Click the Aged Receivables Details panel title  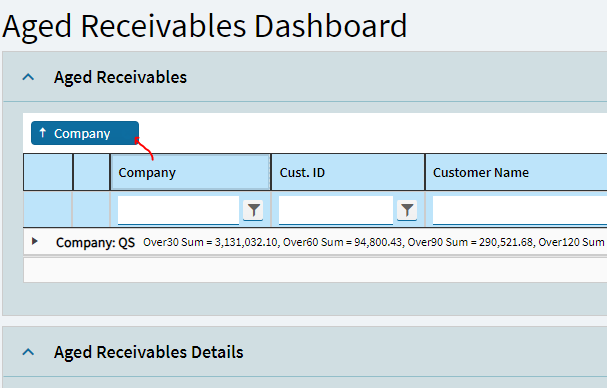click(x=149, y=352)
